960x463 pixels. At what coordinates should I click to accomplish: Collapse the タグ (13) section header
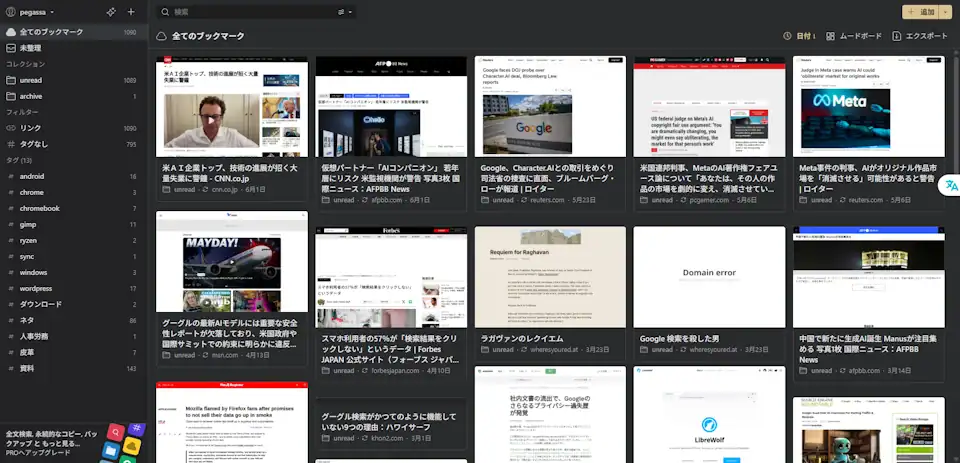[19, 160]
